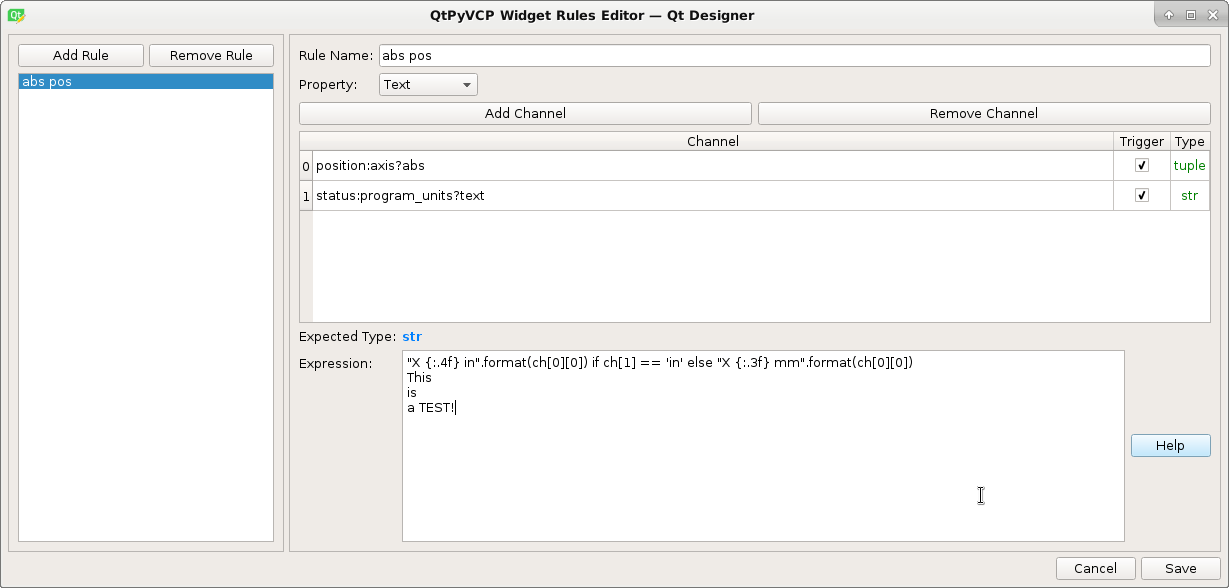This screenshot has height=588, width=1229.
Task: Open the Property dropdown showing Text
Action: point(428,84)
